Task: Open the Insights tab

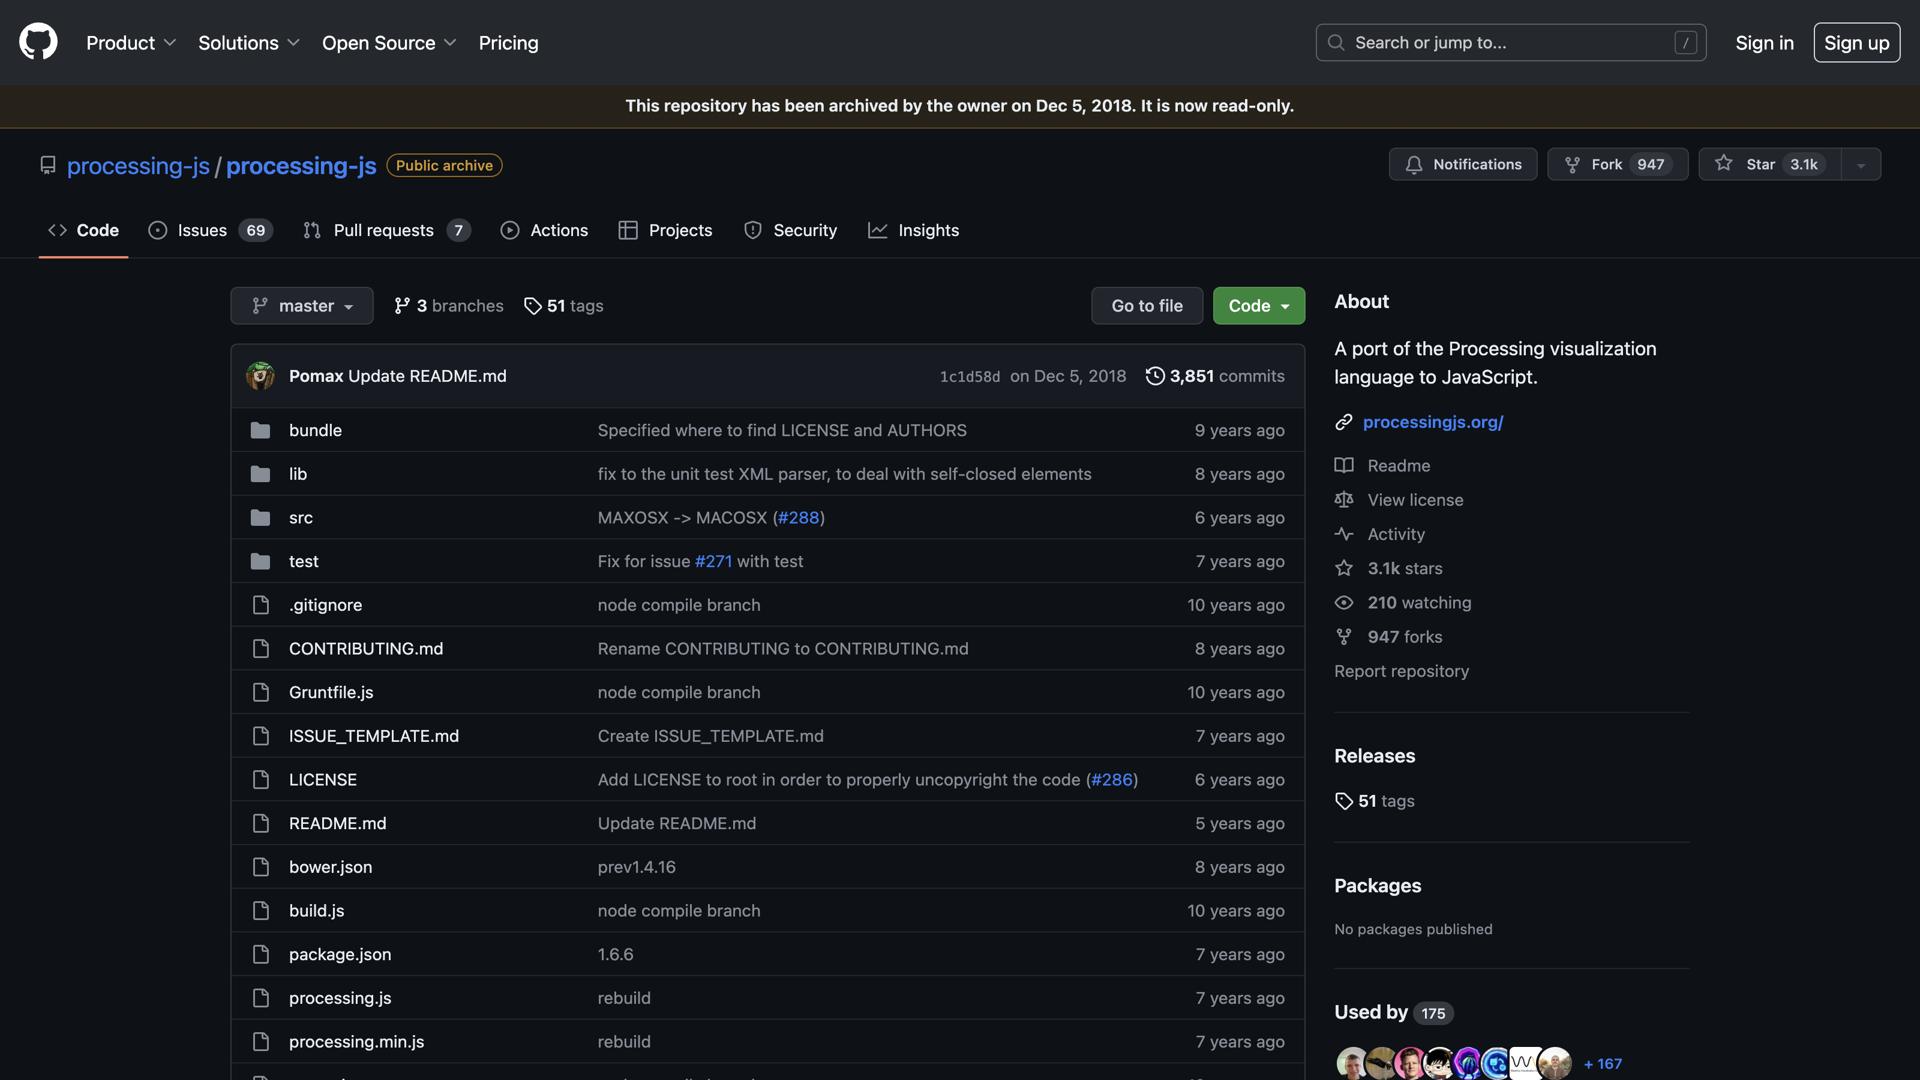Action: (x=928, y=230)
